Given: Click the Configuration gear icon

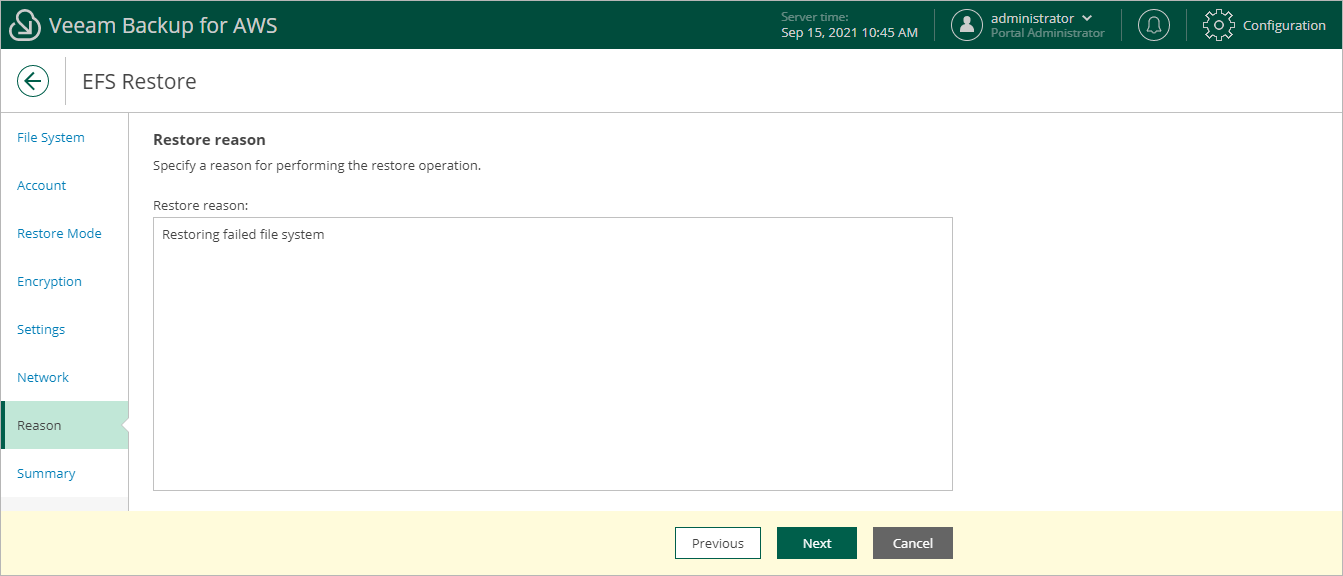Looking at the screenshot, I should click(1218, 25).
